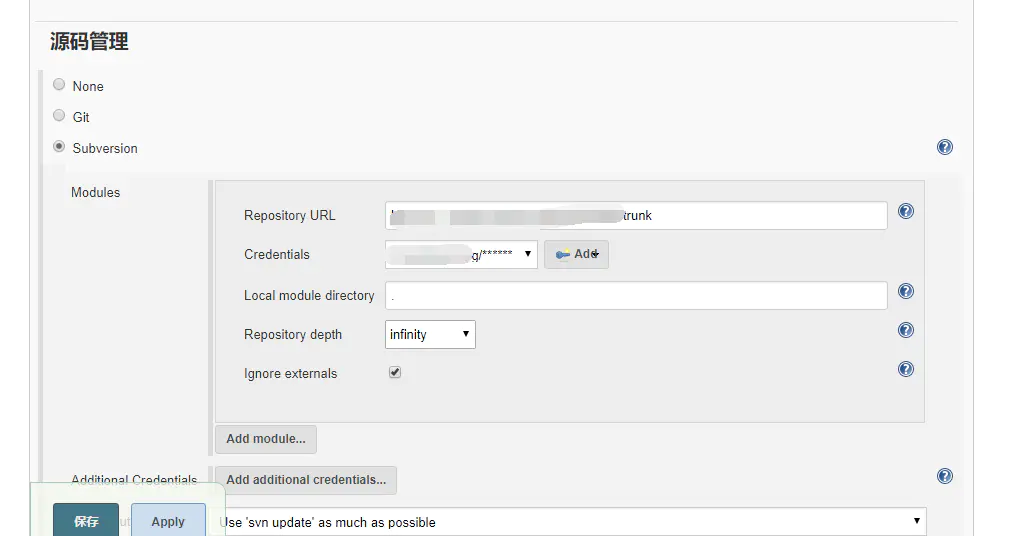
Task: Click the Add credentials button
Action: coord(576,254)
